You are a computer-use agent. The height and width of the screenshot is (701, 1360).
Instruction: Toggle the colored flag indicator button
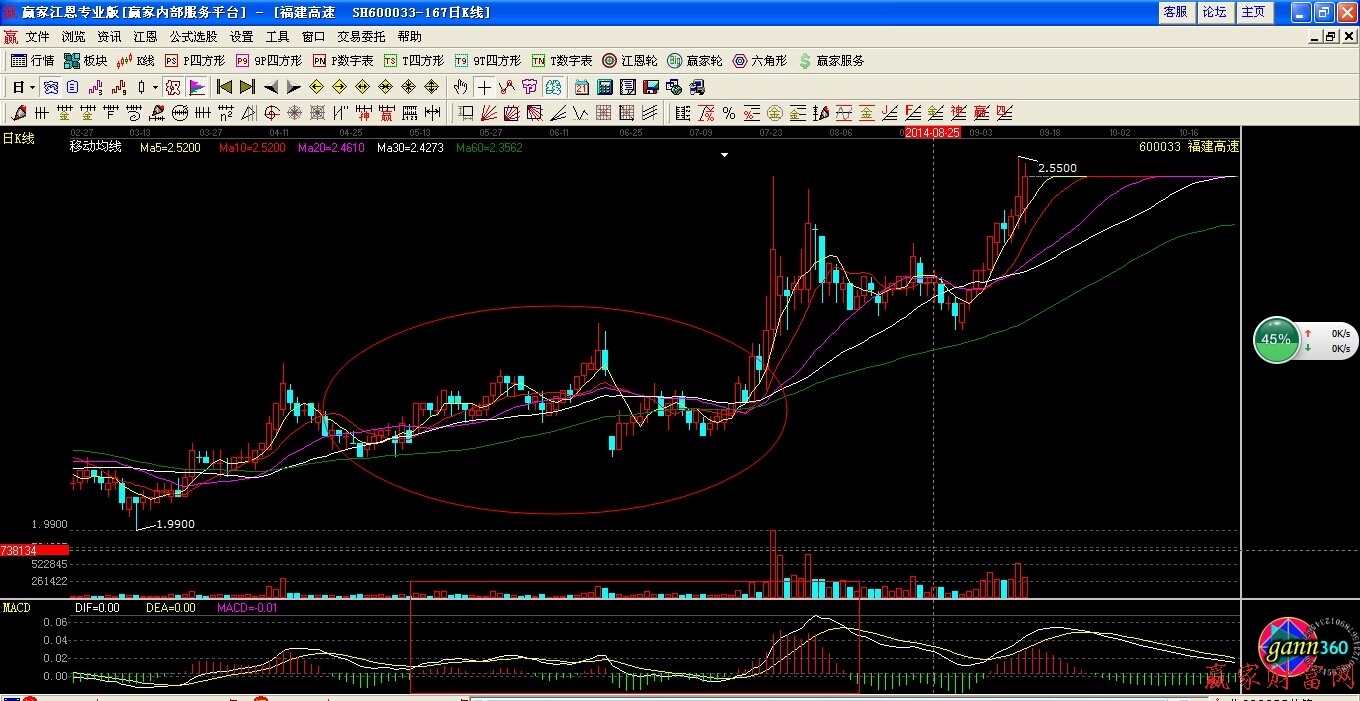coord(197,87)
